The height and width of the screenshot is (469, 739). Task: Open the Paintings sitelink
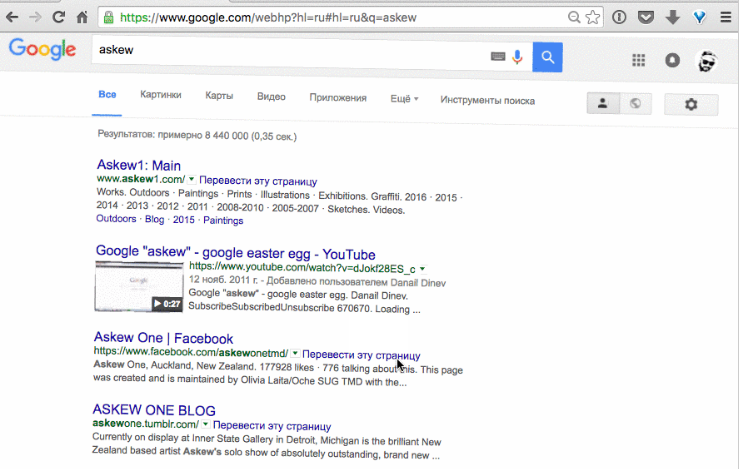coord(223,221)
